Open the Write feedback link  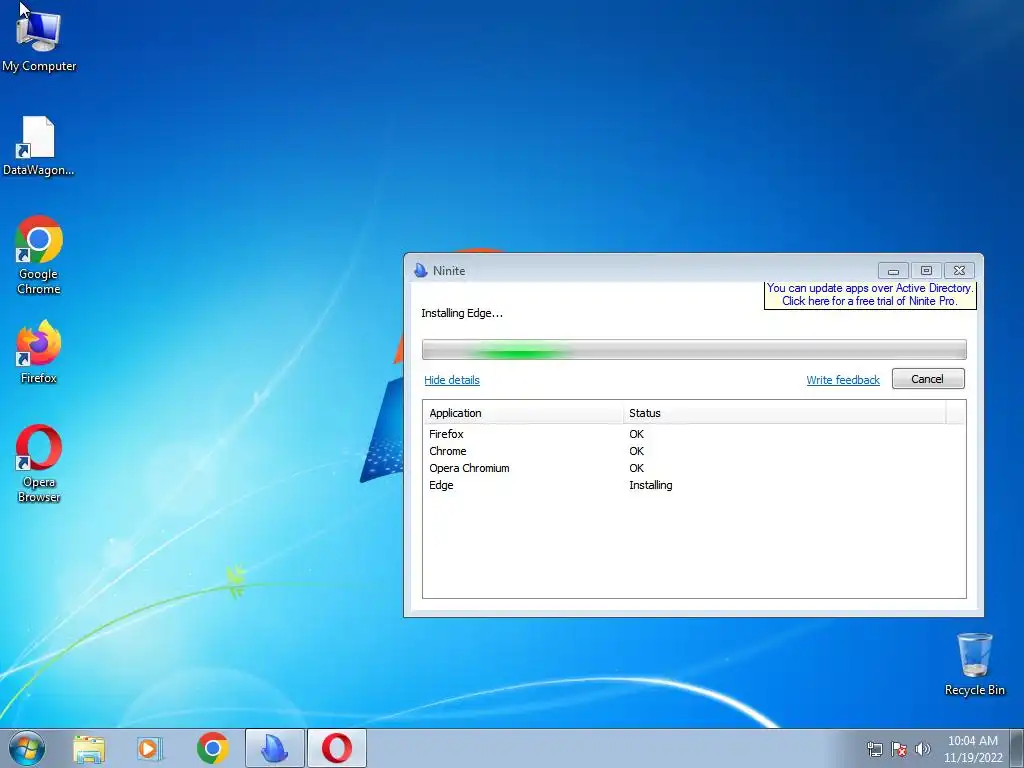(843, 380)
